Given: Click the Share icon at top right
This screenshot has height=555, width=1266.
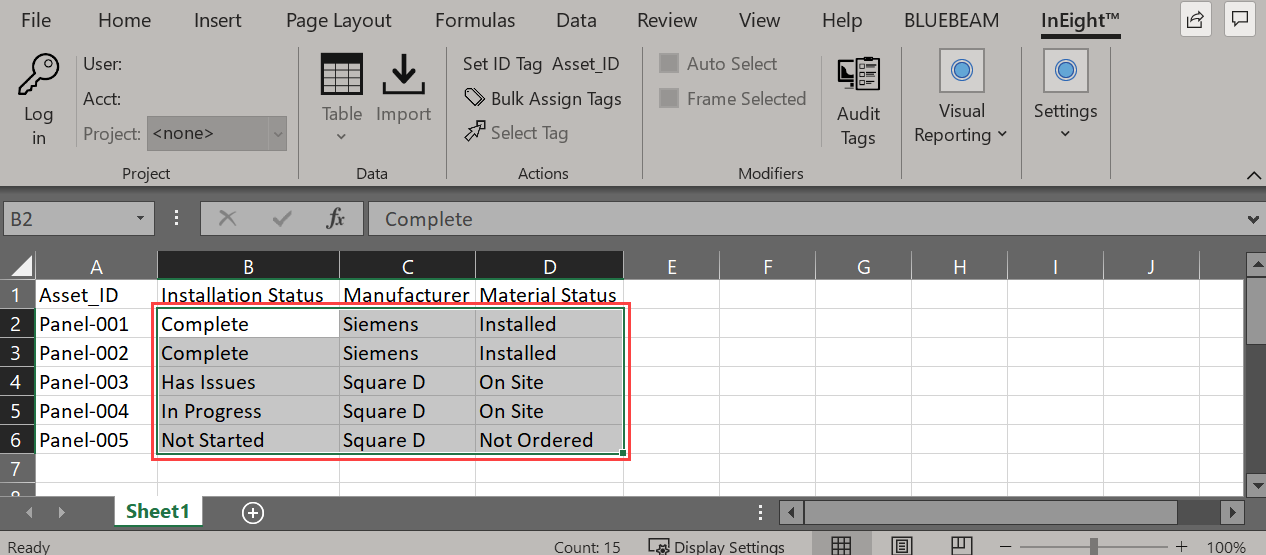Looking at the screenshot, I should [x=1195, y=19].
